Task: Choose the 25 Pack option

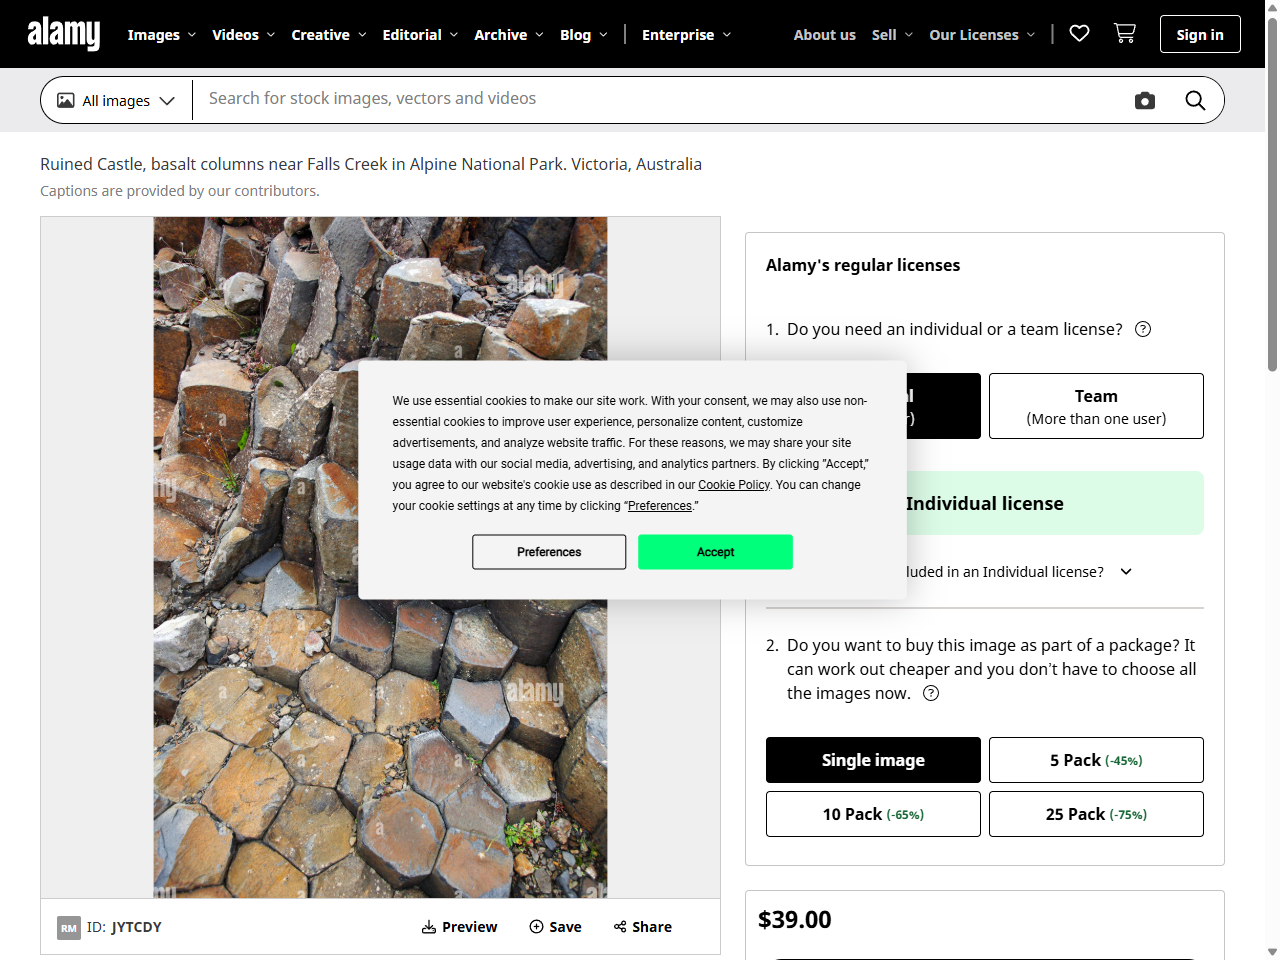Action: tap(1096, 814)
